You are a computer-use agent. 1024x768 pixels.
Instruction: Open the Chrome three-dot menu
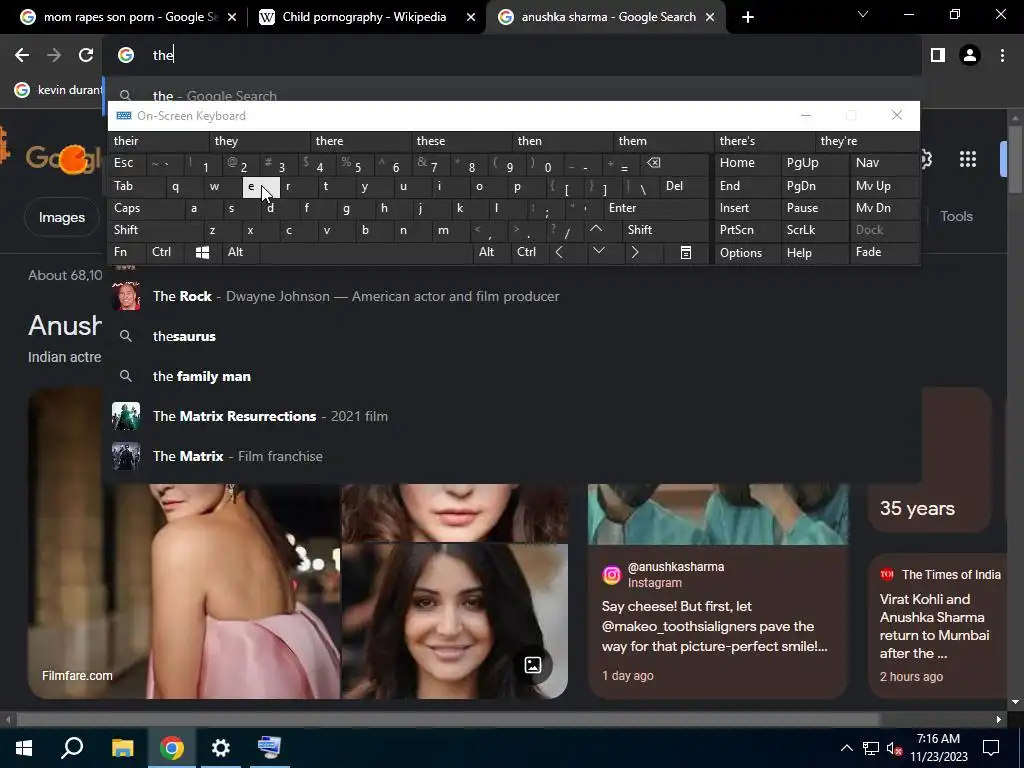(1002, 56)
